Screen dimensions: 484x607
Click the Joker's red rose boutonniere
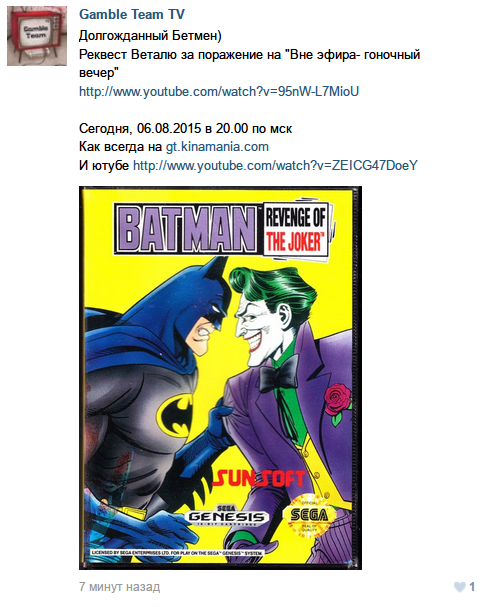[336, 402]
